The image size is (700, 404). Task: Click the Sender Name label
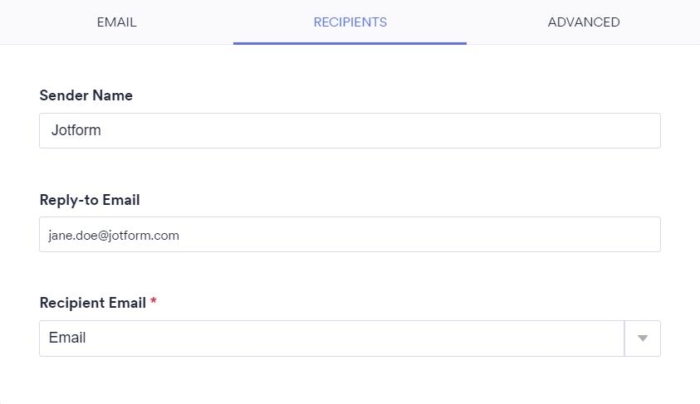pyautogui.click(x=86, y=96)
